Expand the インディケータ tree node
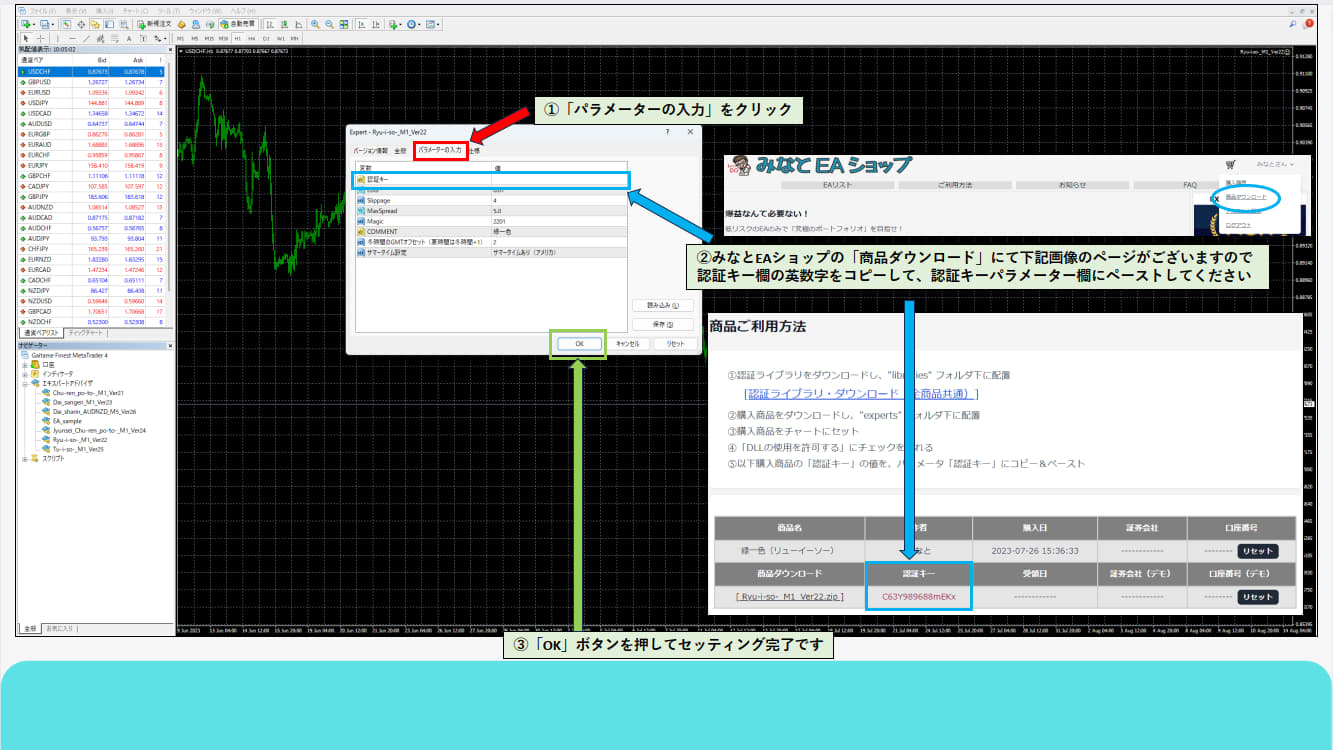This screenshot has width=1333, height=750. pyautogui.click(x=24, y=373)
